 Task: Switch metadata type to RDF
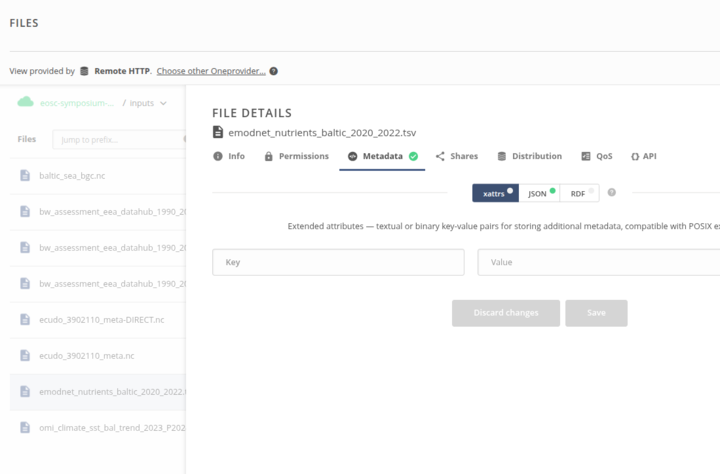[x=579, y=192]
